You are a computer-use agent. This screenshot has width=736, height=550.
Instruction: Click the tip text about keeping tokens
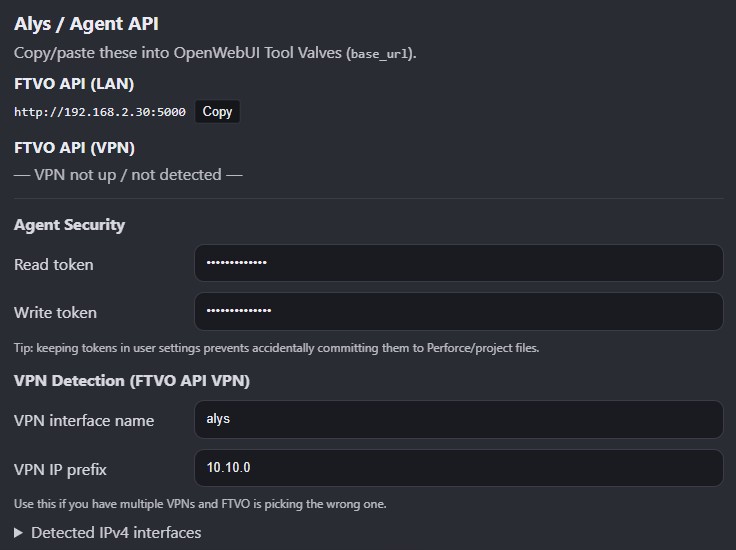click(276, 348)
